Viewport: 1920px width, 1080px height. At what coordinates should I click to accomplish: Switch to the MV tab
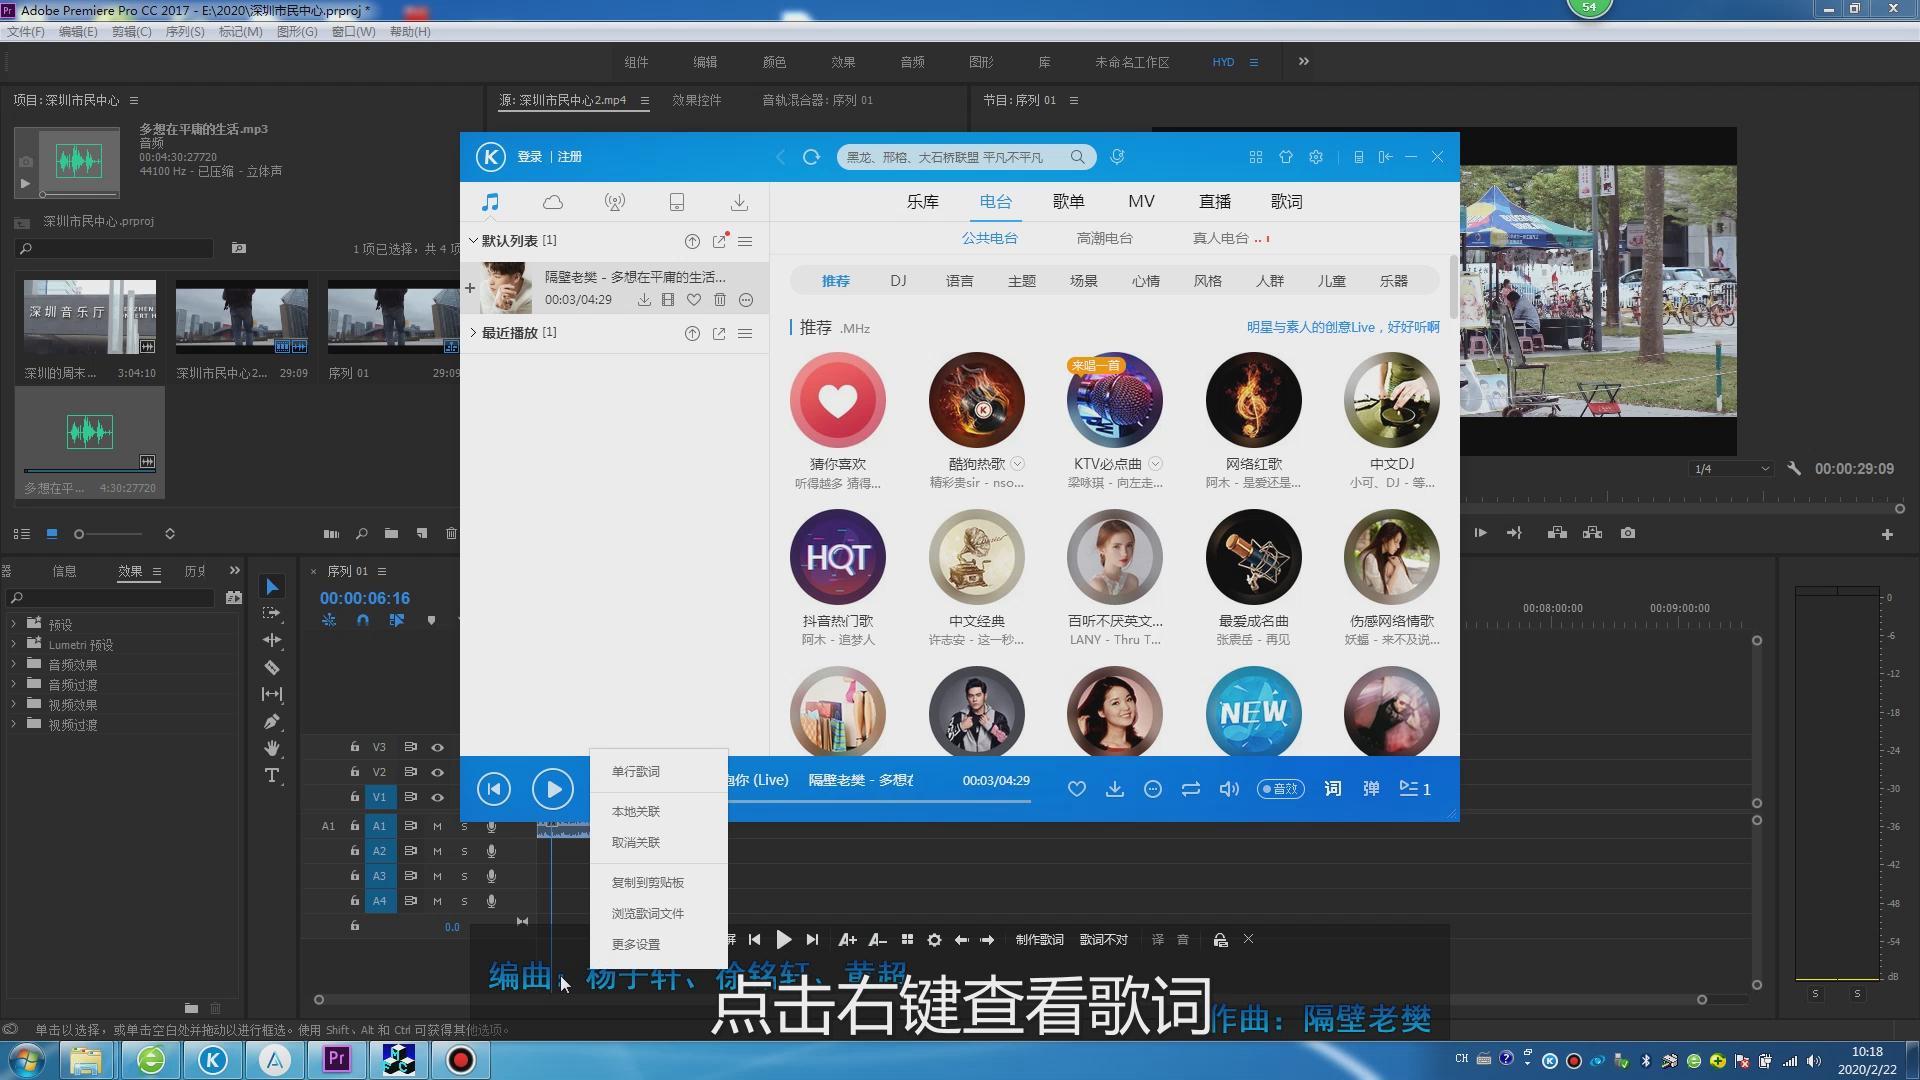click(x=1141, y=202)
